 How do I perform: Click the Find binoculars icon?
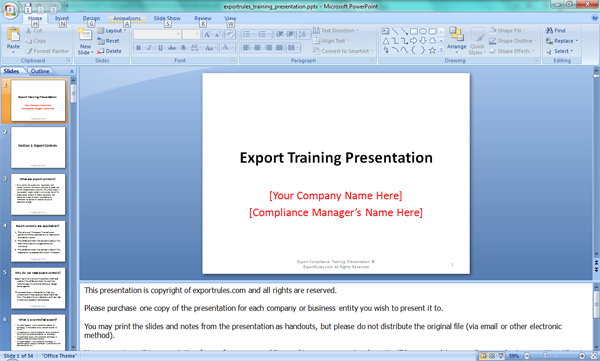tap(549, 30)
